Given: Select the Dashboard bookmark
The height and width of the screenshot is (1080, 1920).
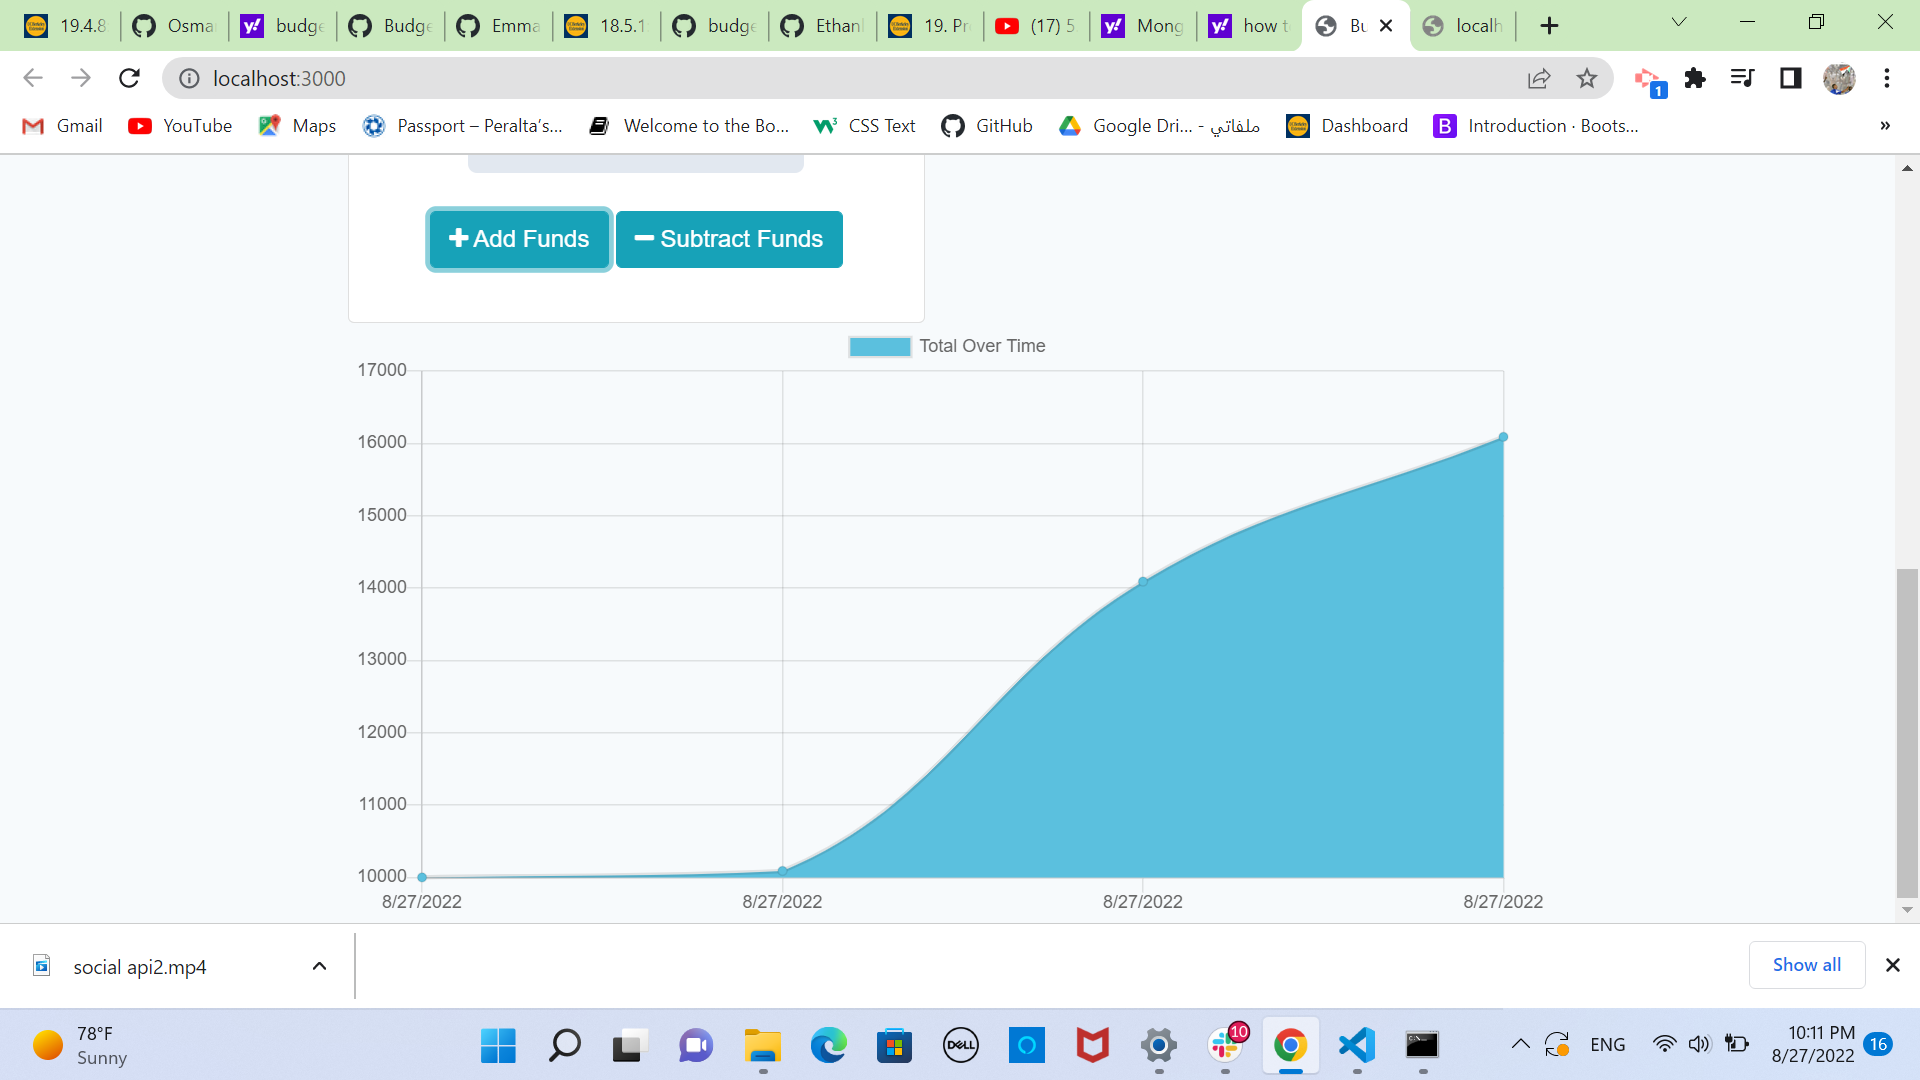Looking at the screenshot, I should [1346, 126].
